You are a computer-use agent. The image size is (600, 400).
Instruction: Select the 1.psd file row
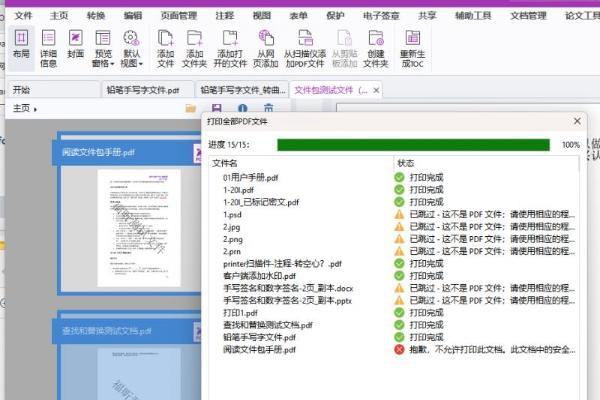(x=393, y=214)
